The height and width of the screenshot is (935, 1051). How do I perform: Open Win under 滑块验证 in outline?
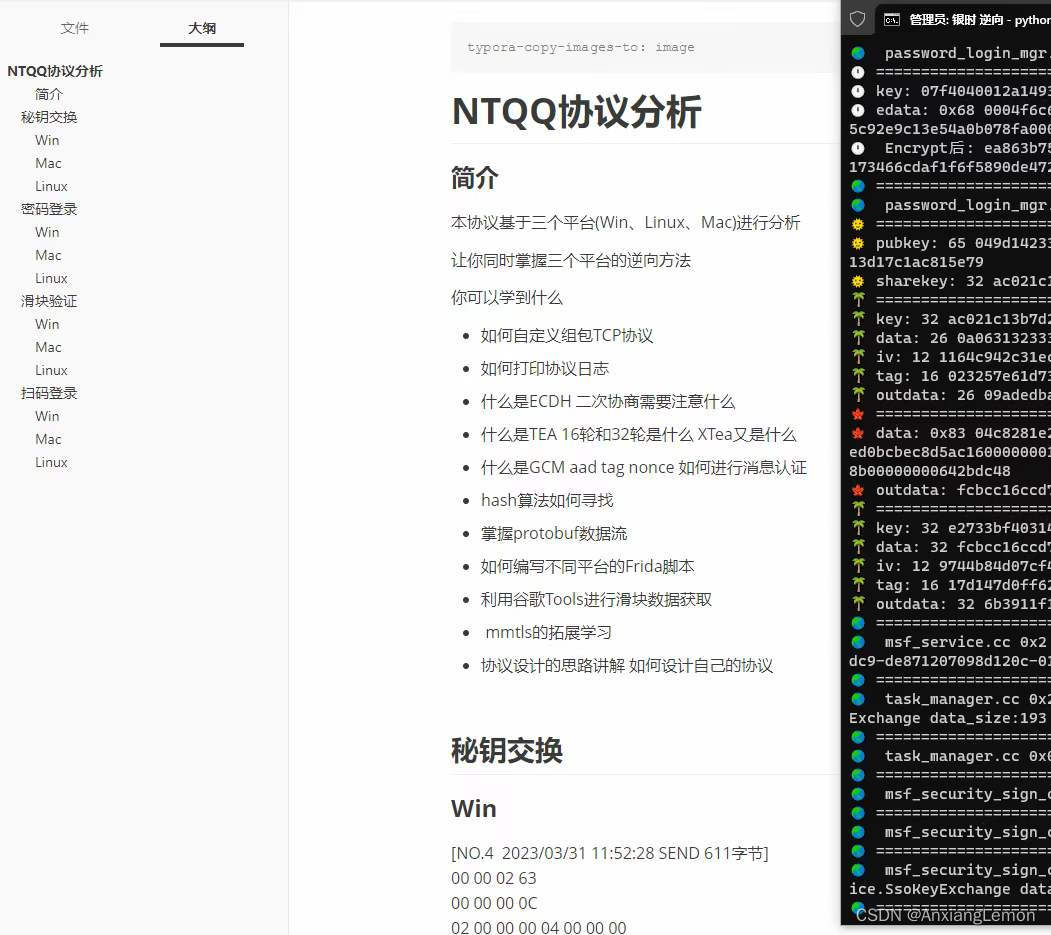(x=47, y=324)
